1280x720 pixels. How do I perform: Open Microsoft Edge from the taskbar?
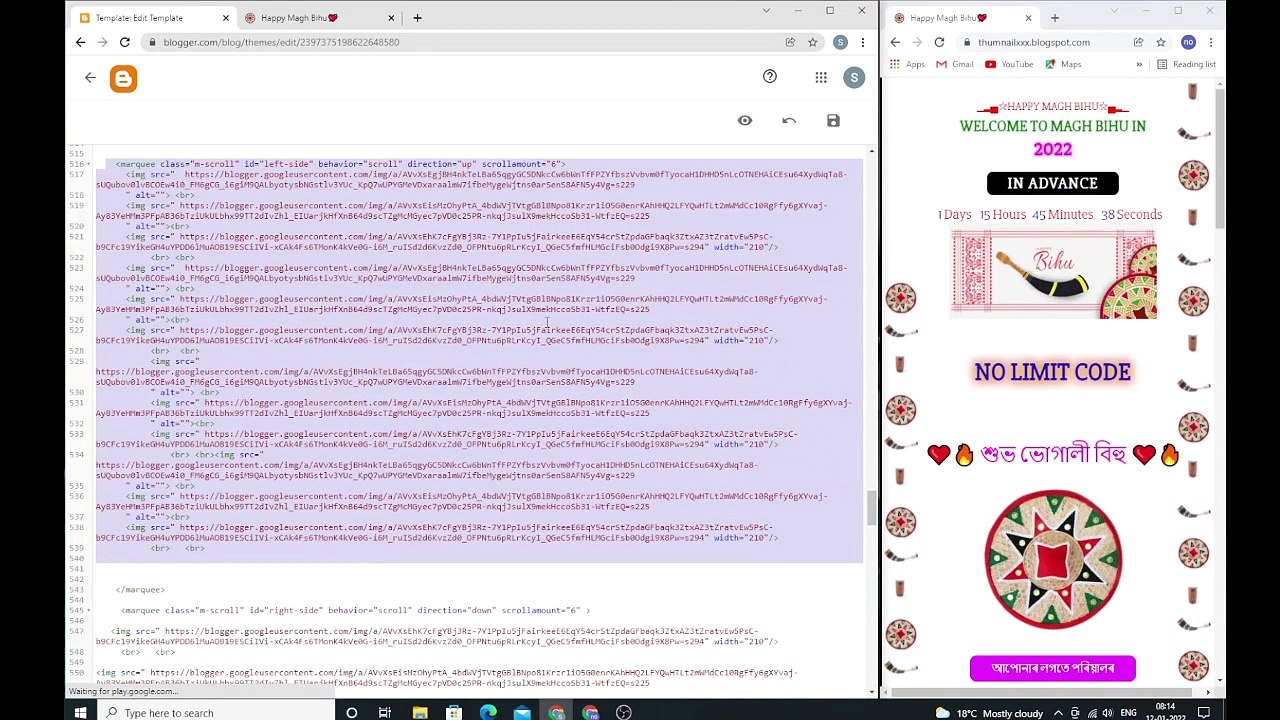[488, 712]
